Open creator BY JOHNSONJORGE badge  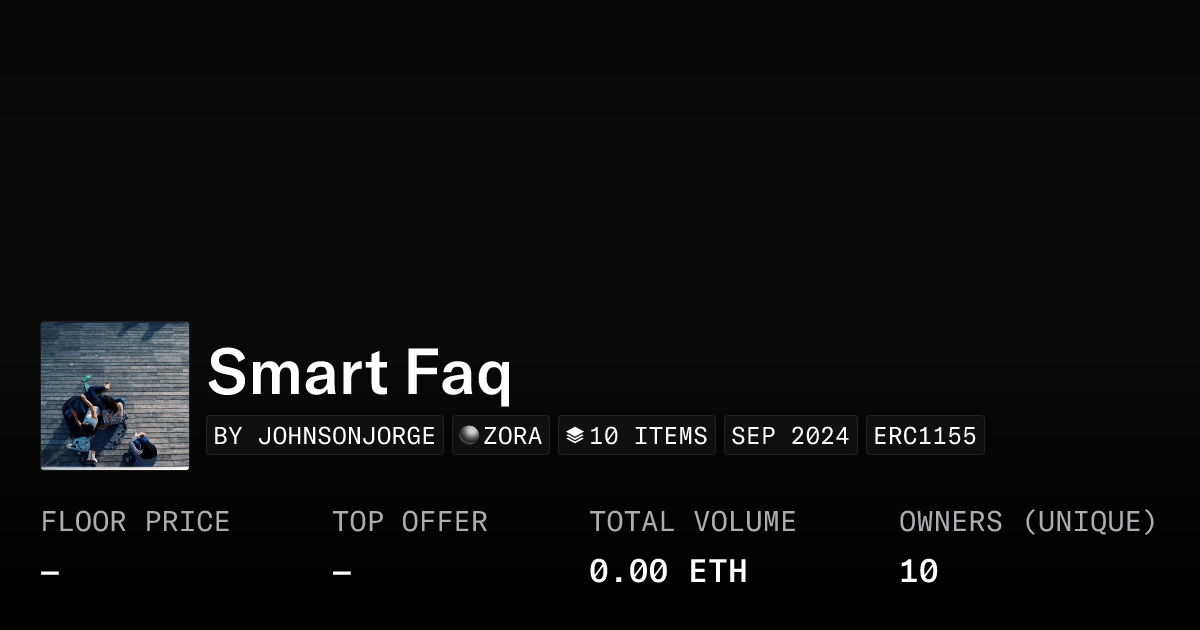[325, 436]
